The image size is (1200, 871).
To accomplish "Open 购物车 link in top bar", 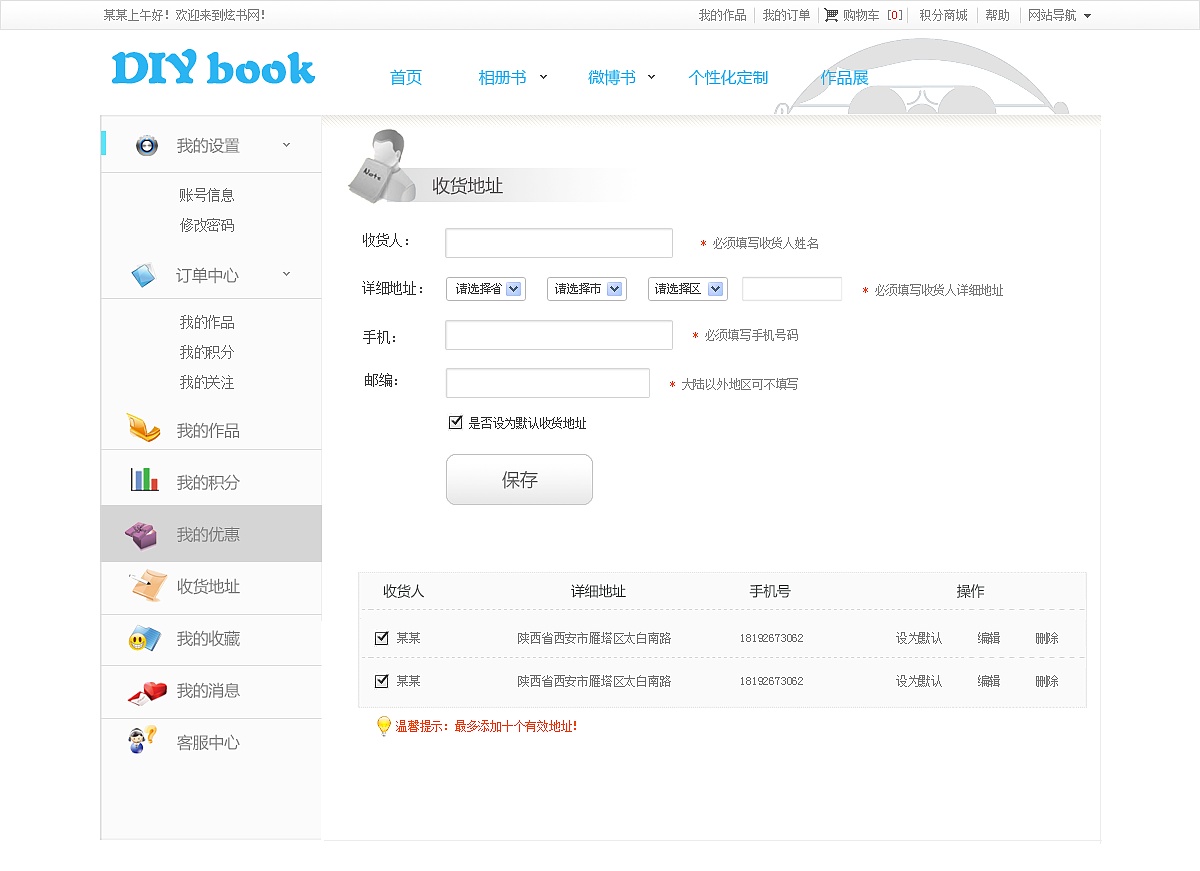I will (x=861, y=15).
